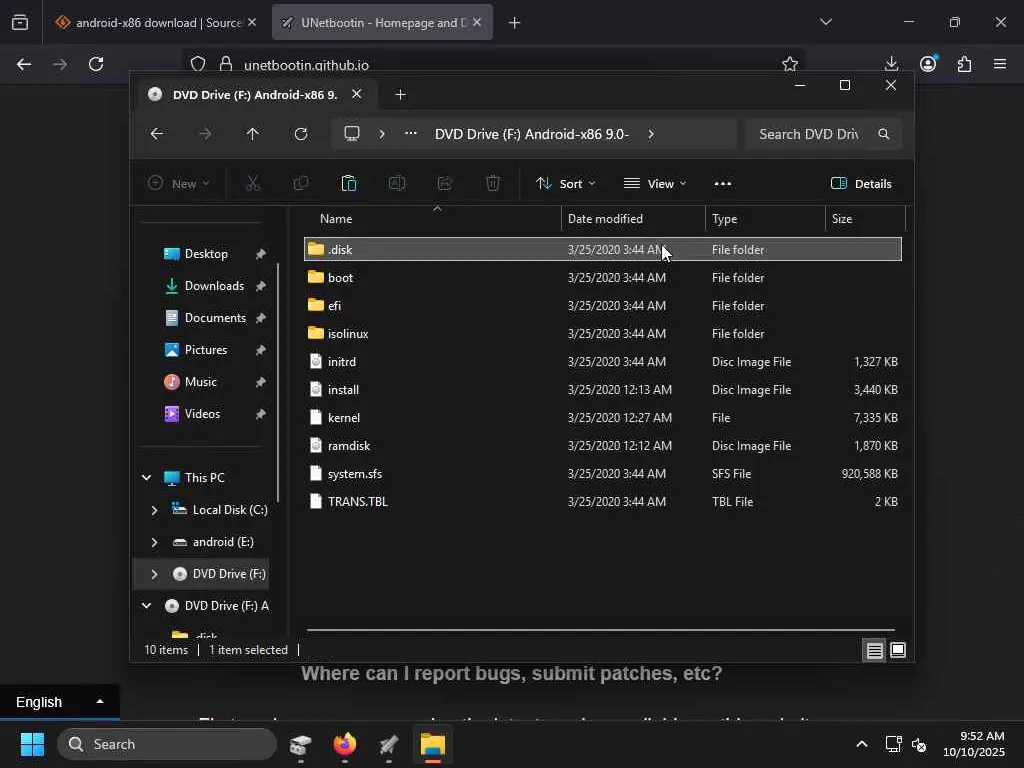Click the Paste clipboard icon
1024x768 pixels.
(x=349, y=184)
